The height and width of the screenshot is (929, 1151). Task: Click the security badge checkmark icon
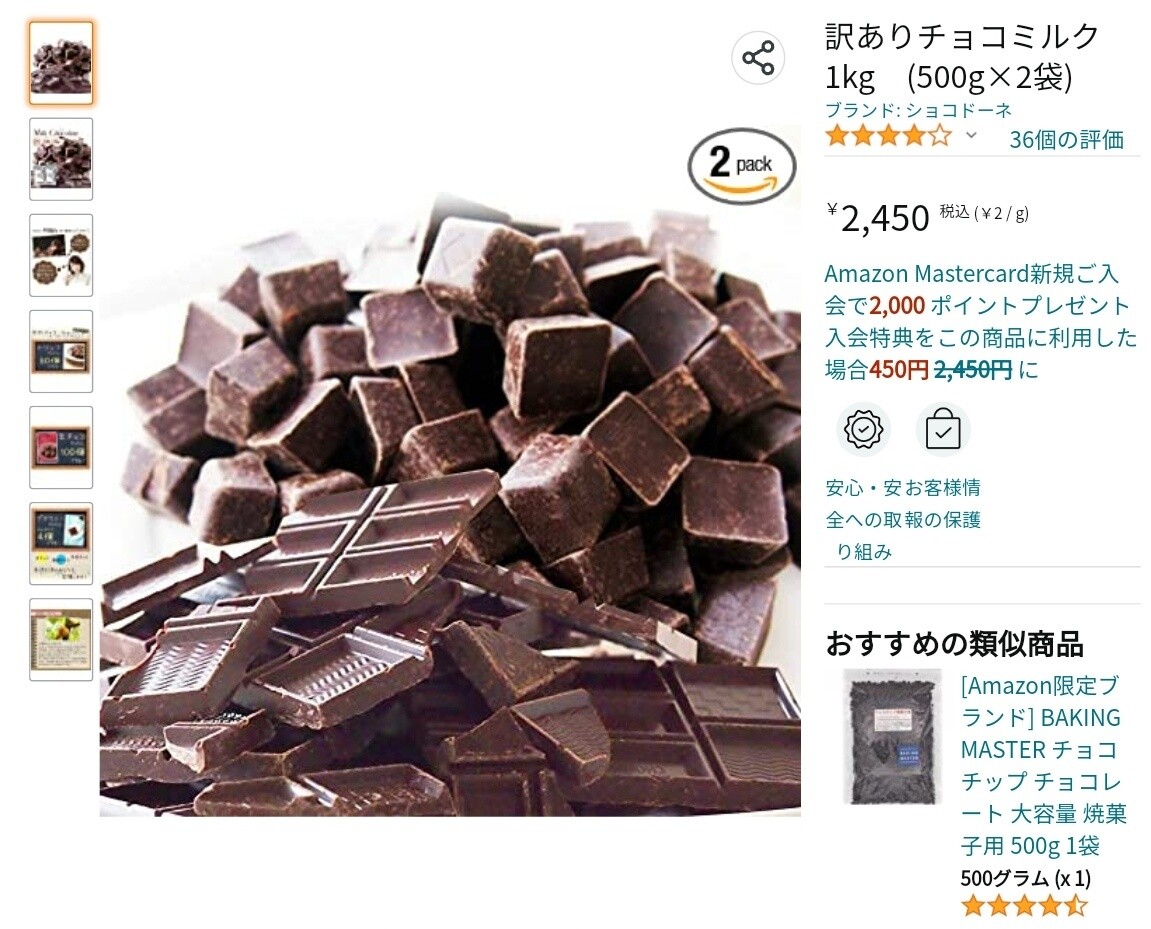click(x=863, y=429)
